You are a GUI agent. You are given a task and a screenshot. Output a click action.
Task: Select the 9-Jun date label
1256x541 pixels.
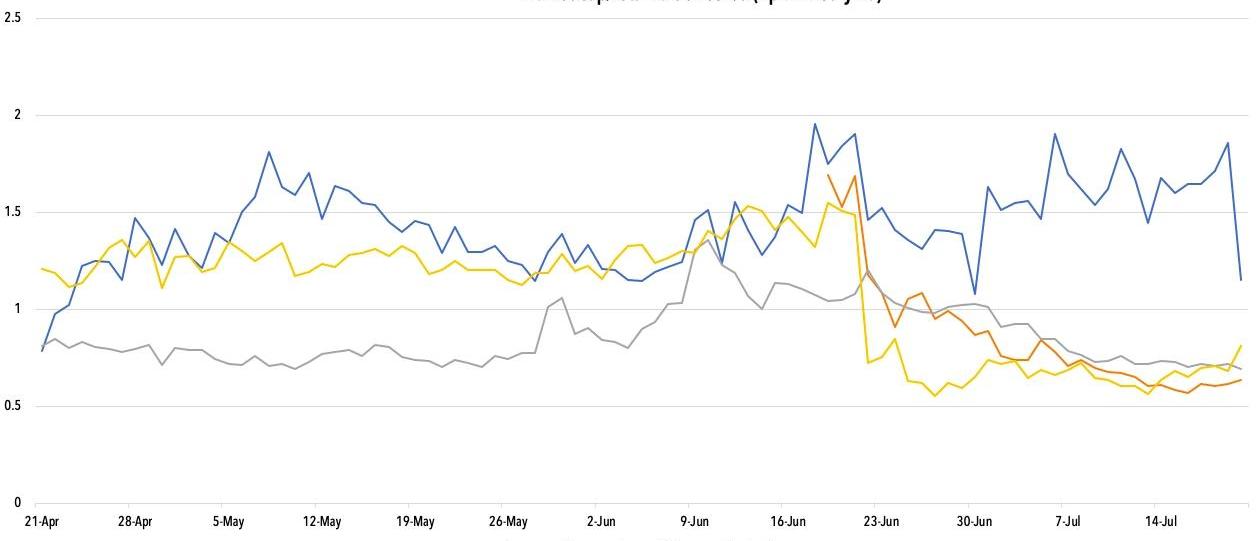click(694, 521)
